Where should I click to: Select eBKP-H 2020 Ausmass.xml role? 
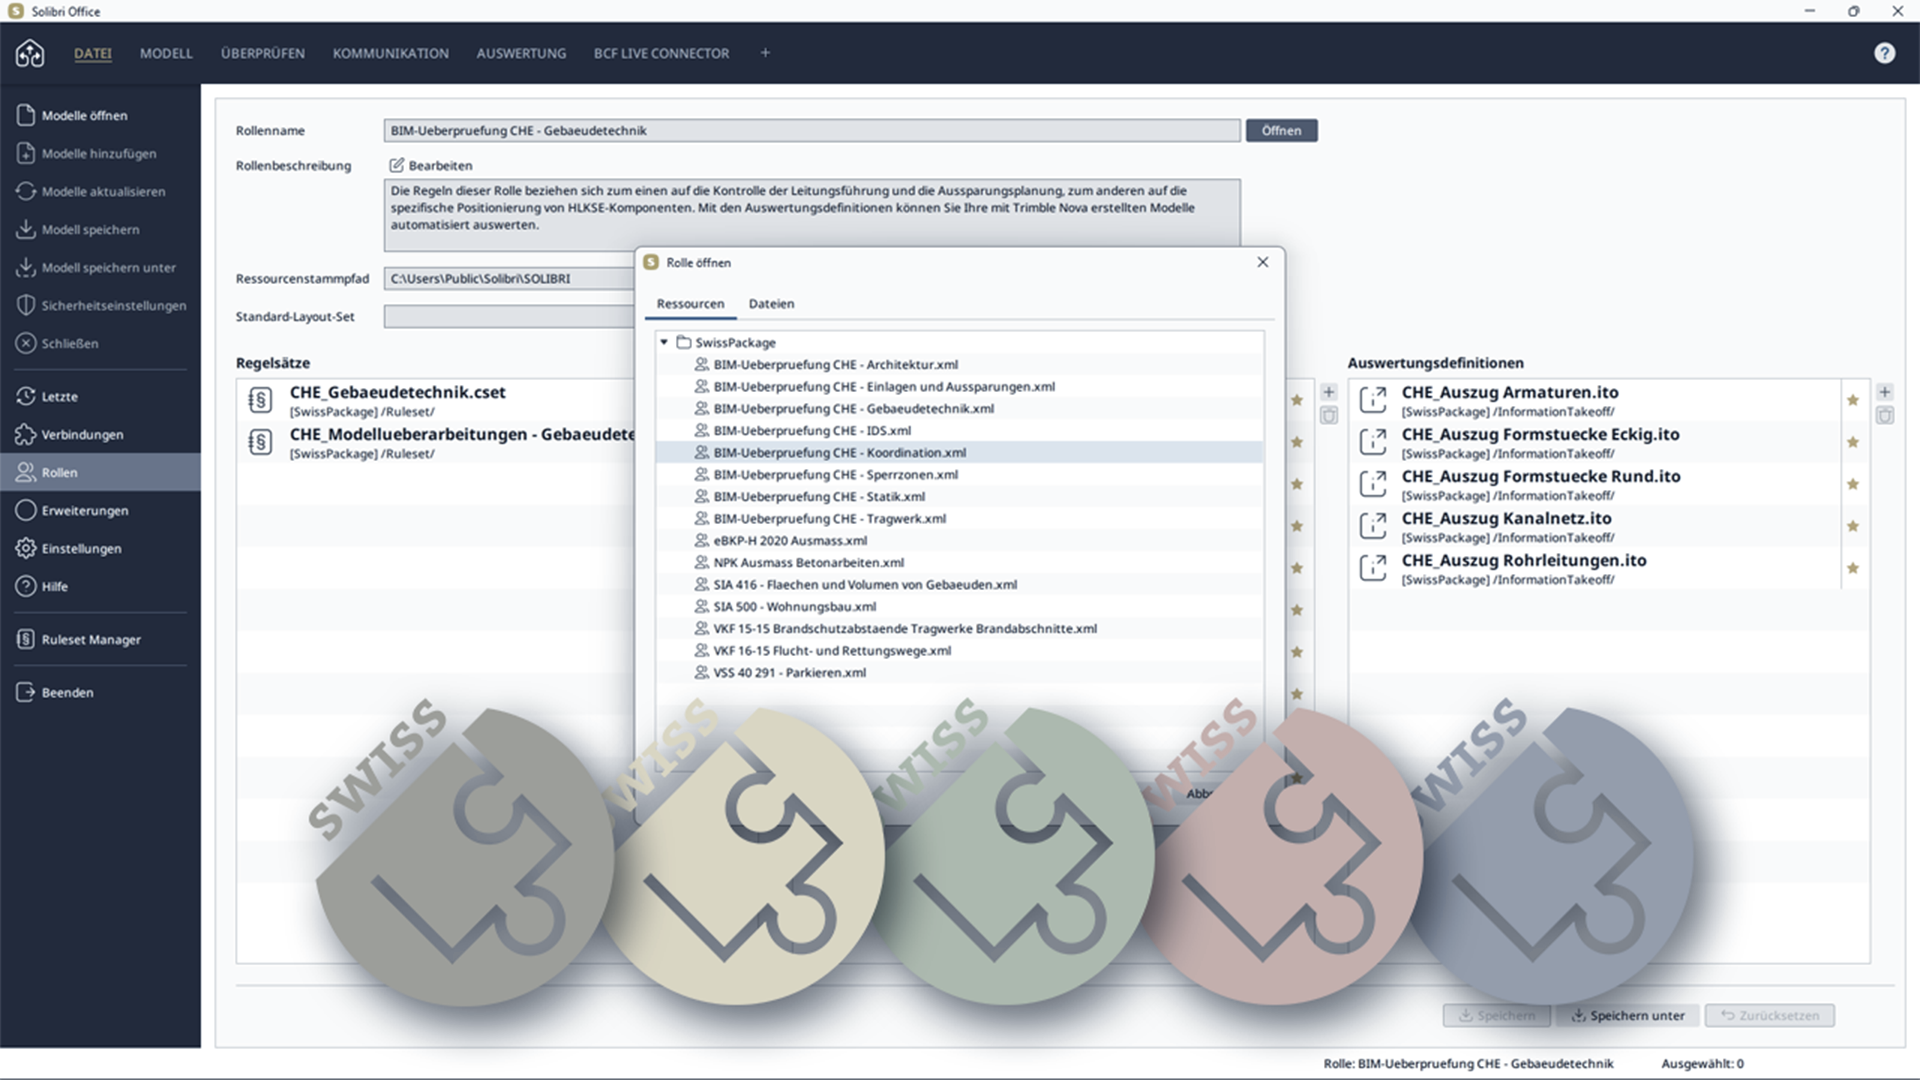click(959, 540)
